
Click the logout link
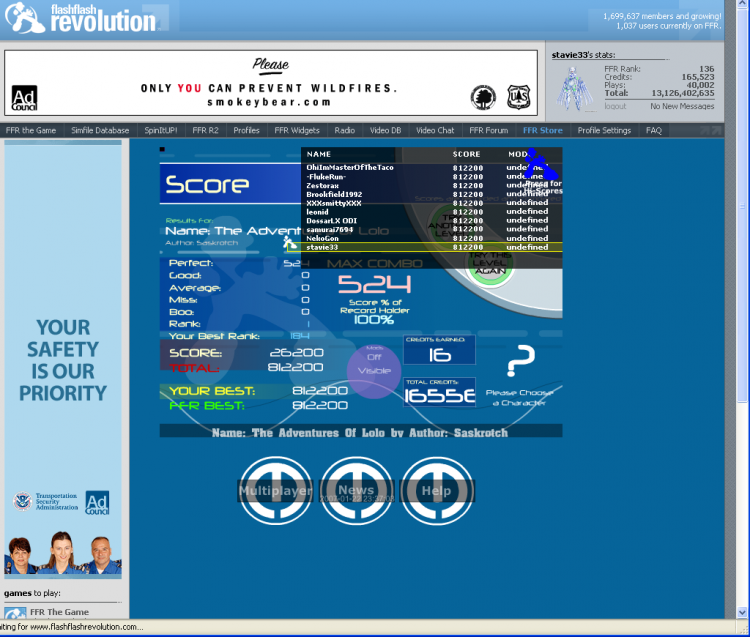click(615, 106)
